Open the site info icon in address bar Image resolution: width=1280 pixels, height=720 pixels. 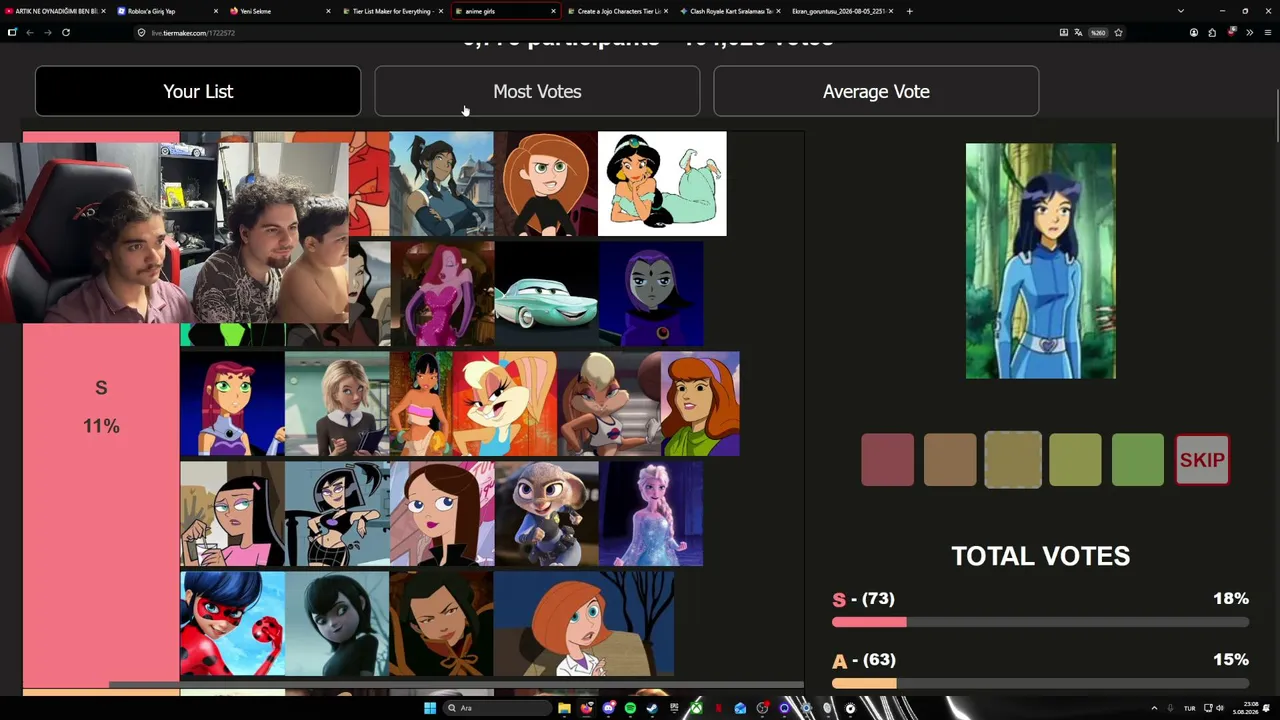coord(142,32)
